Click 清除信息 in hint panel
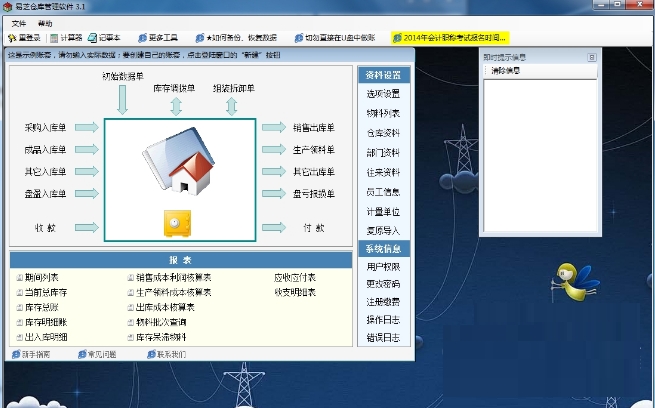Image resolution: width=655 pixels, height=408 pixels. pos(505,71)
